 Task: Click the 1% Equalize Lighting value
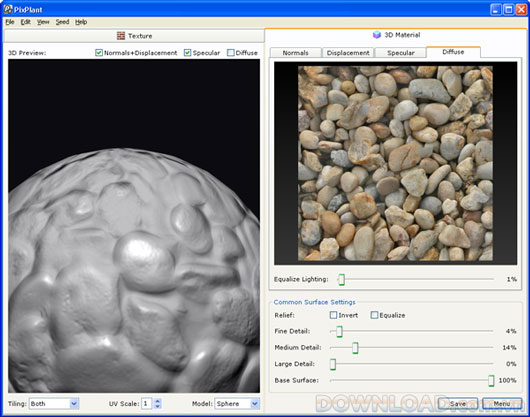point(511,279)
